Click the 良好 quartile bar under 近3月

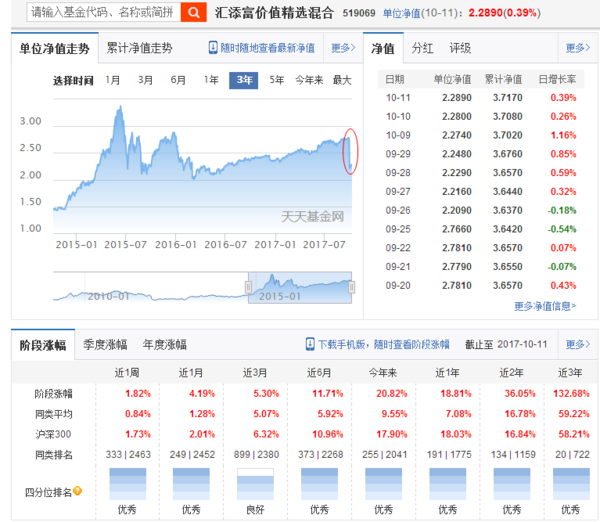(x=255, y=484)
